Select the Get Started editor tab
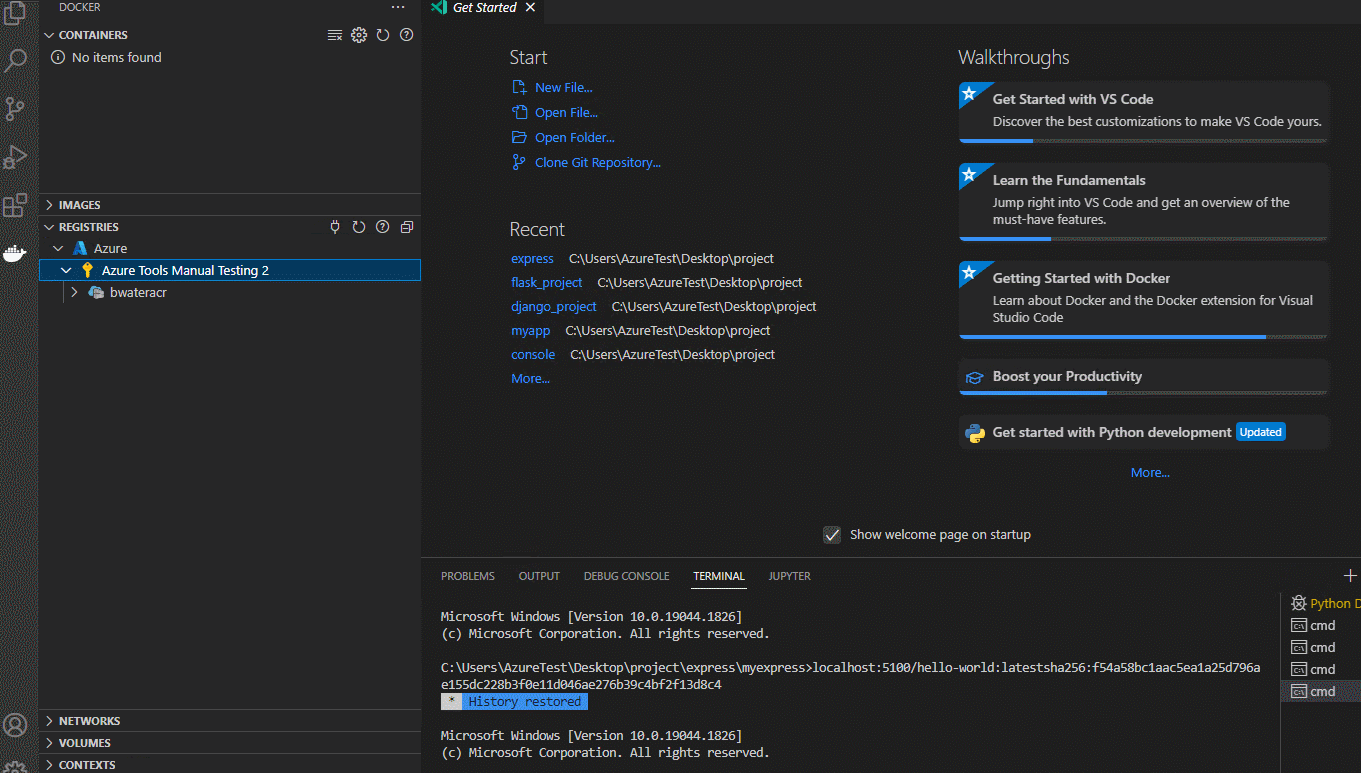The image size is (1361, 773). click(x=483, y=8)
